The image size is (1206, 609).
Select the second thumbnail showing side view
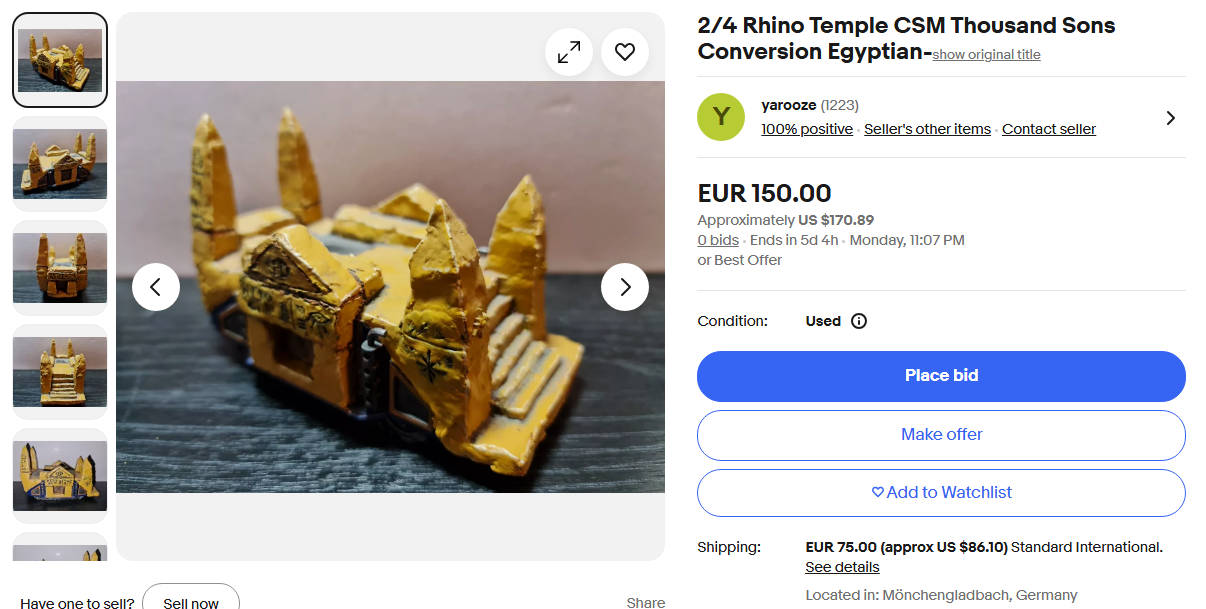[60, 164]
